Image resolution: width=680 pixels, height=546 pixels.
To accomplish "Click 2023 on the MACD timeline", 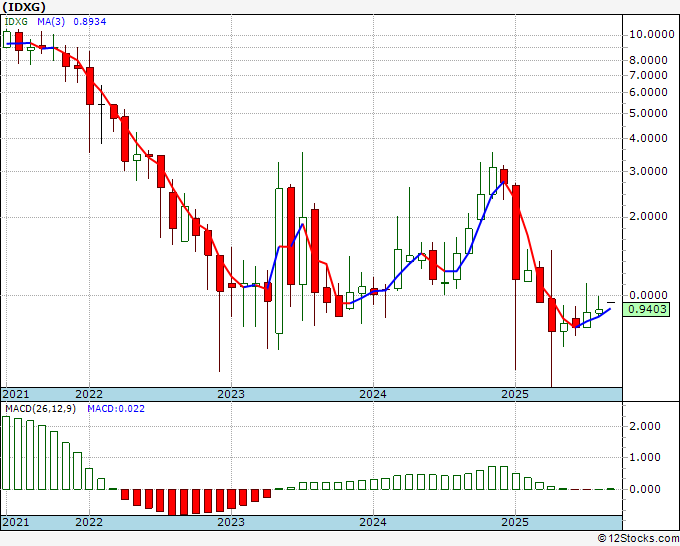I will 231,522.
